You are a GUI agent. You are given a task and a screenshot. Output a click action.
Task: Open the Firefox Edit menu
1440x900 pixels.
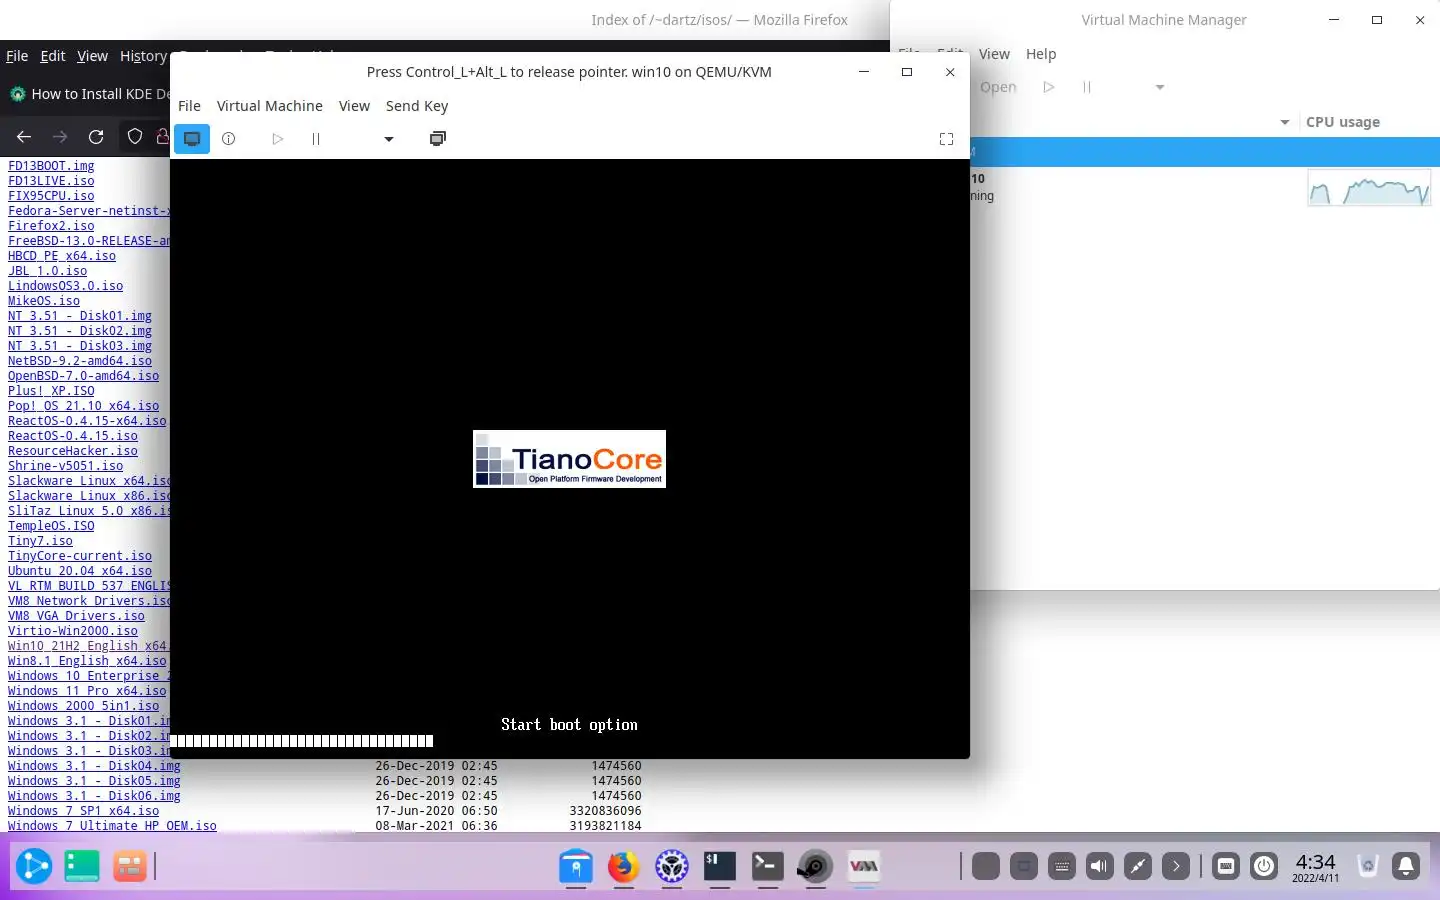(53, 56)
